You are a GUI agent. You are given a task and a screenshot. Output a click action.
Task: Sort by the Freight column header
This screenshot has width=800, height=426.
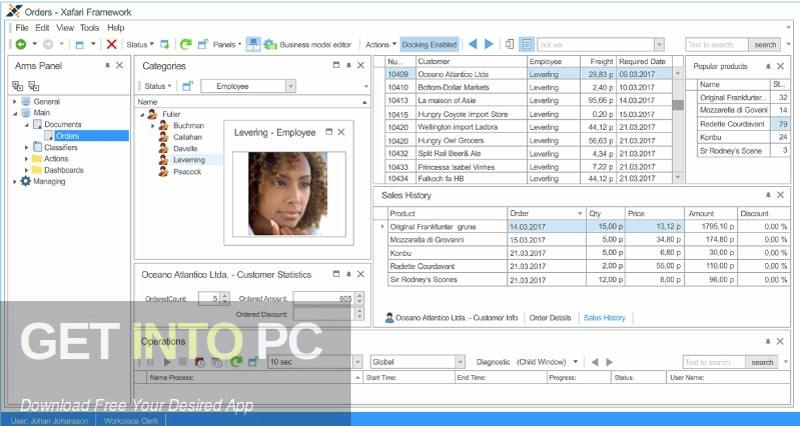(598, 61)
